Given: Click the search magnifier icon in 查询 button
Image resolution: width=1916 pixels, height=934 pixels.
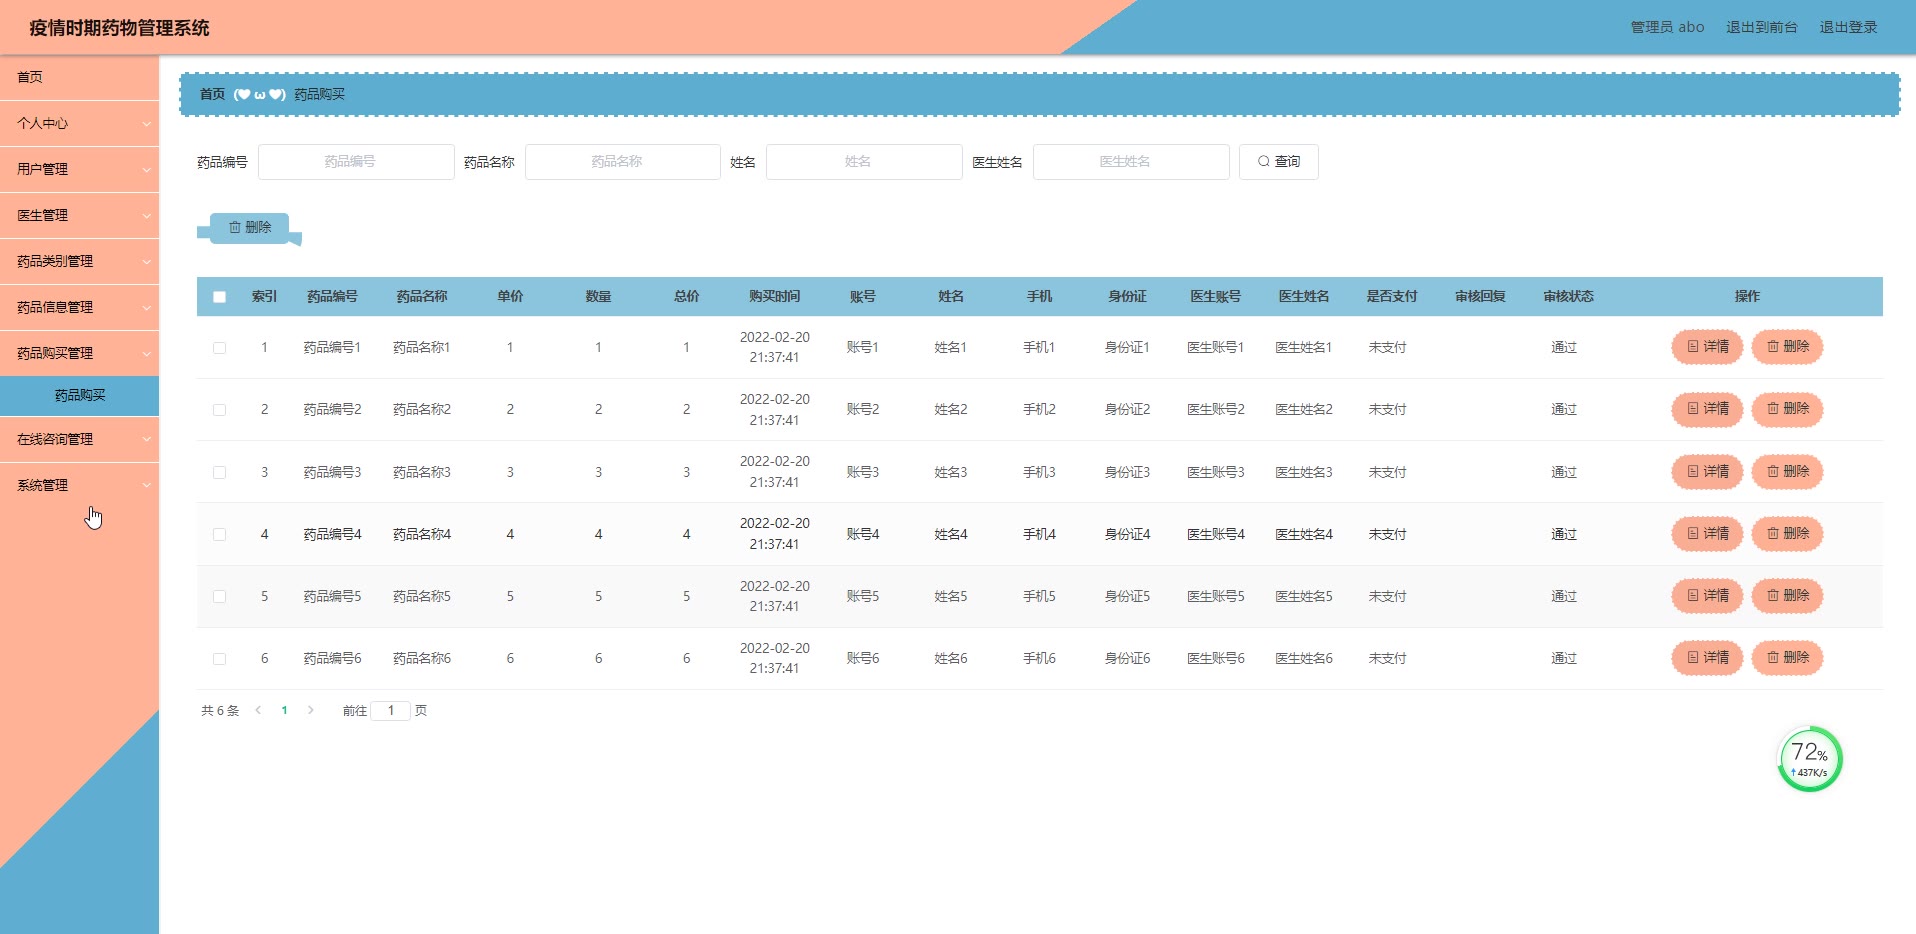Looking at the screenshot, I should coord(1264,162).
